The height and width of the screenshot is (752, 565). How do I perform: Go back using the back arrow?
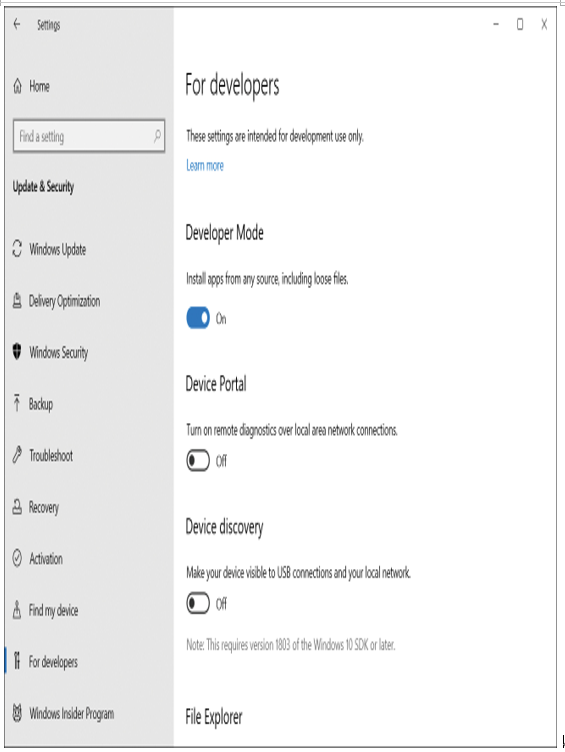(x=17, y=24)
